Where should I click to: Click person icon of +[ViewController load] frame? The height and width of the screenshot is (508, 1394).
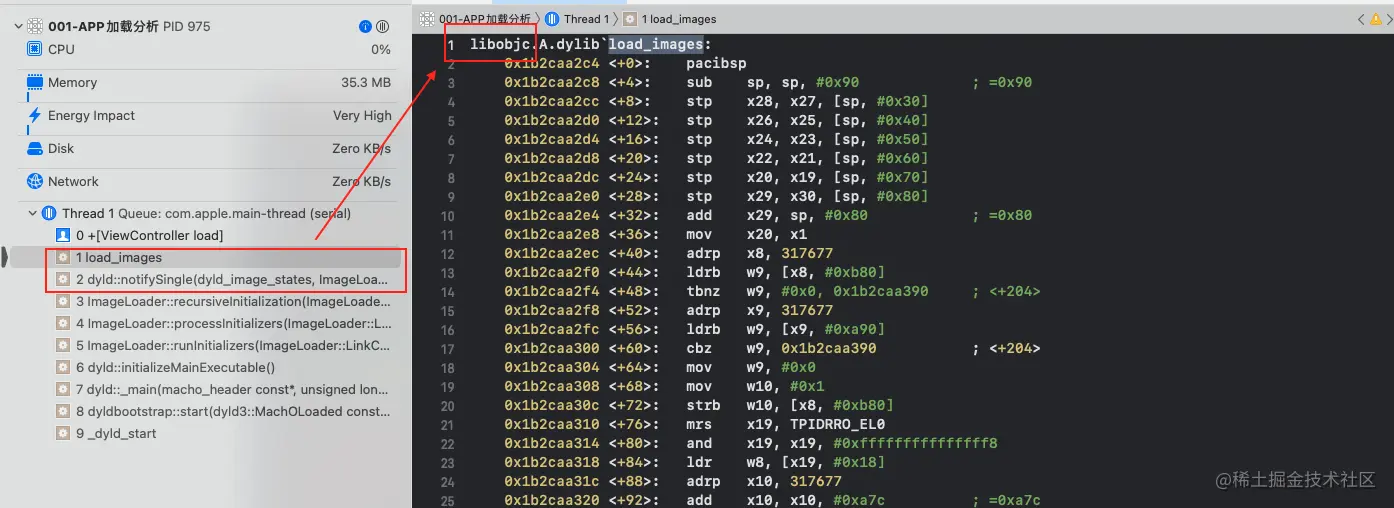[x=64, y=236]
